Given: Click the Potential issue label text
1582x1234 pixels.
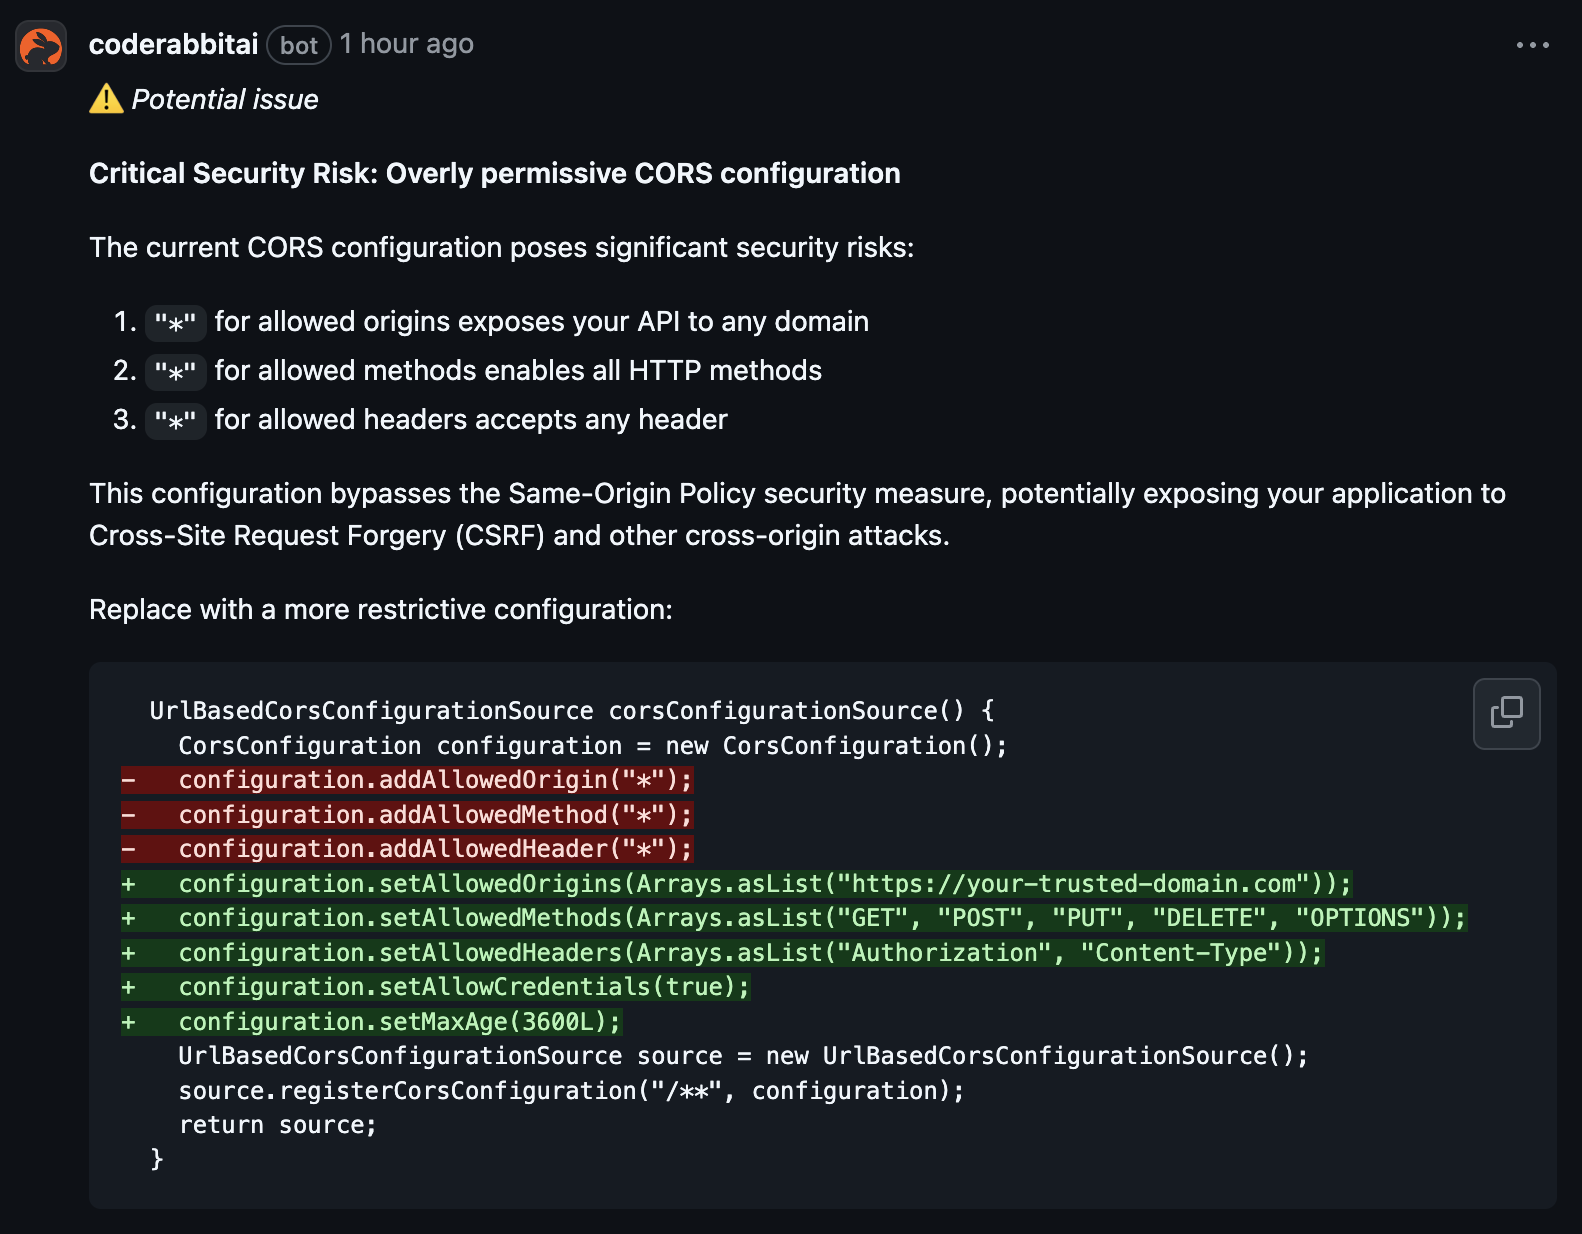Looking at the screenshot, I should (x=225, y=98).
